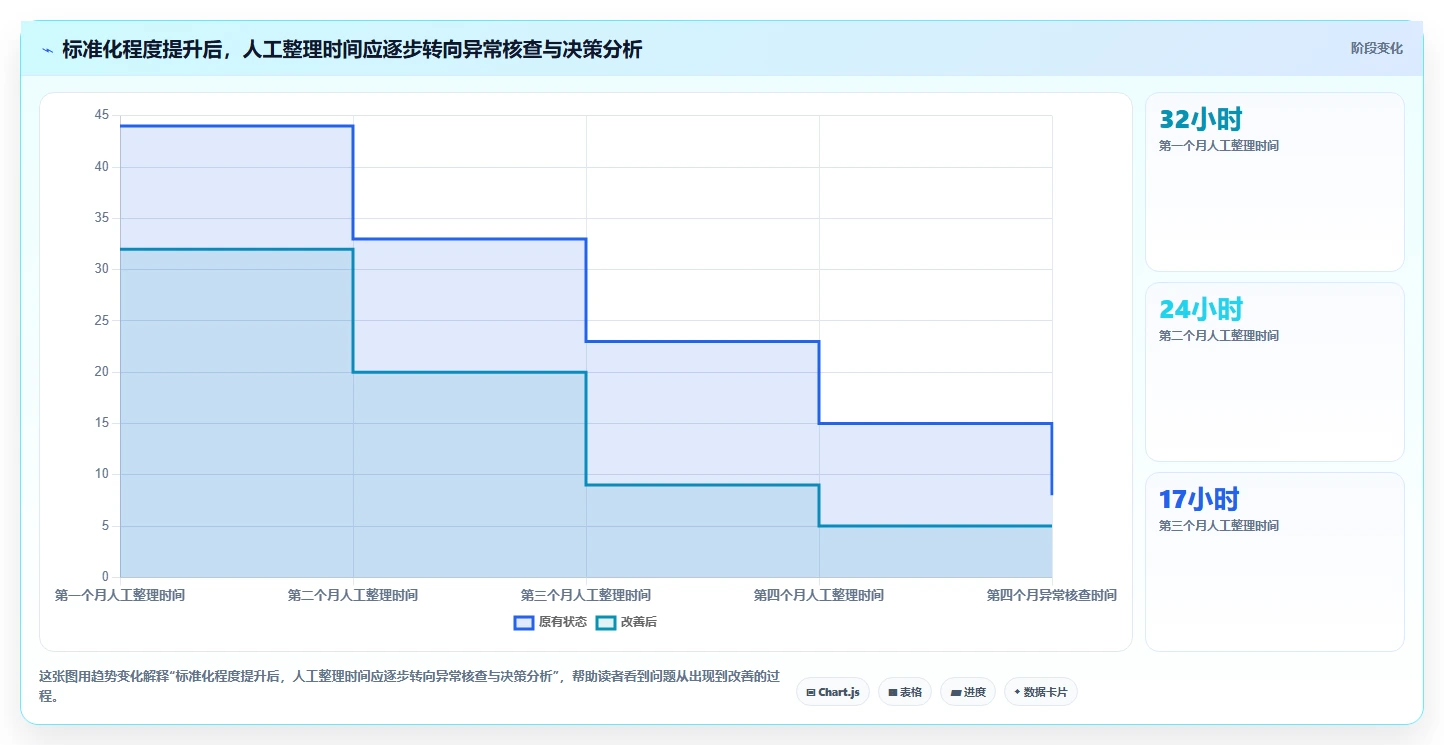The height and width of the screenshot is (745, 1444).
Task: Click x-axis label 第三个月人工整理时间
Action: [x=586, y=595]
